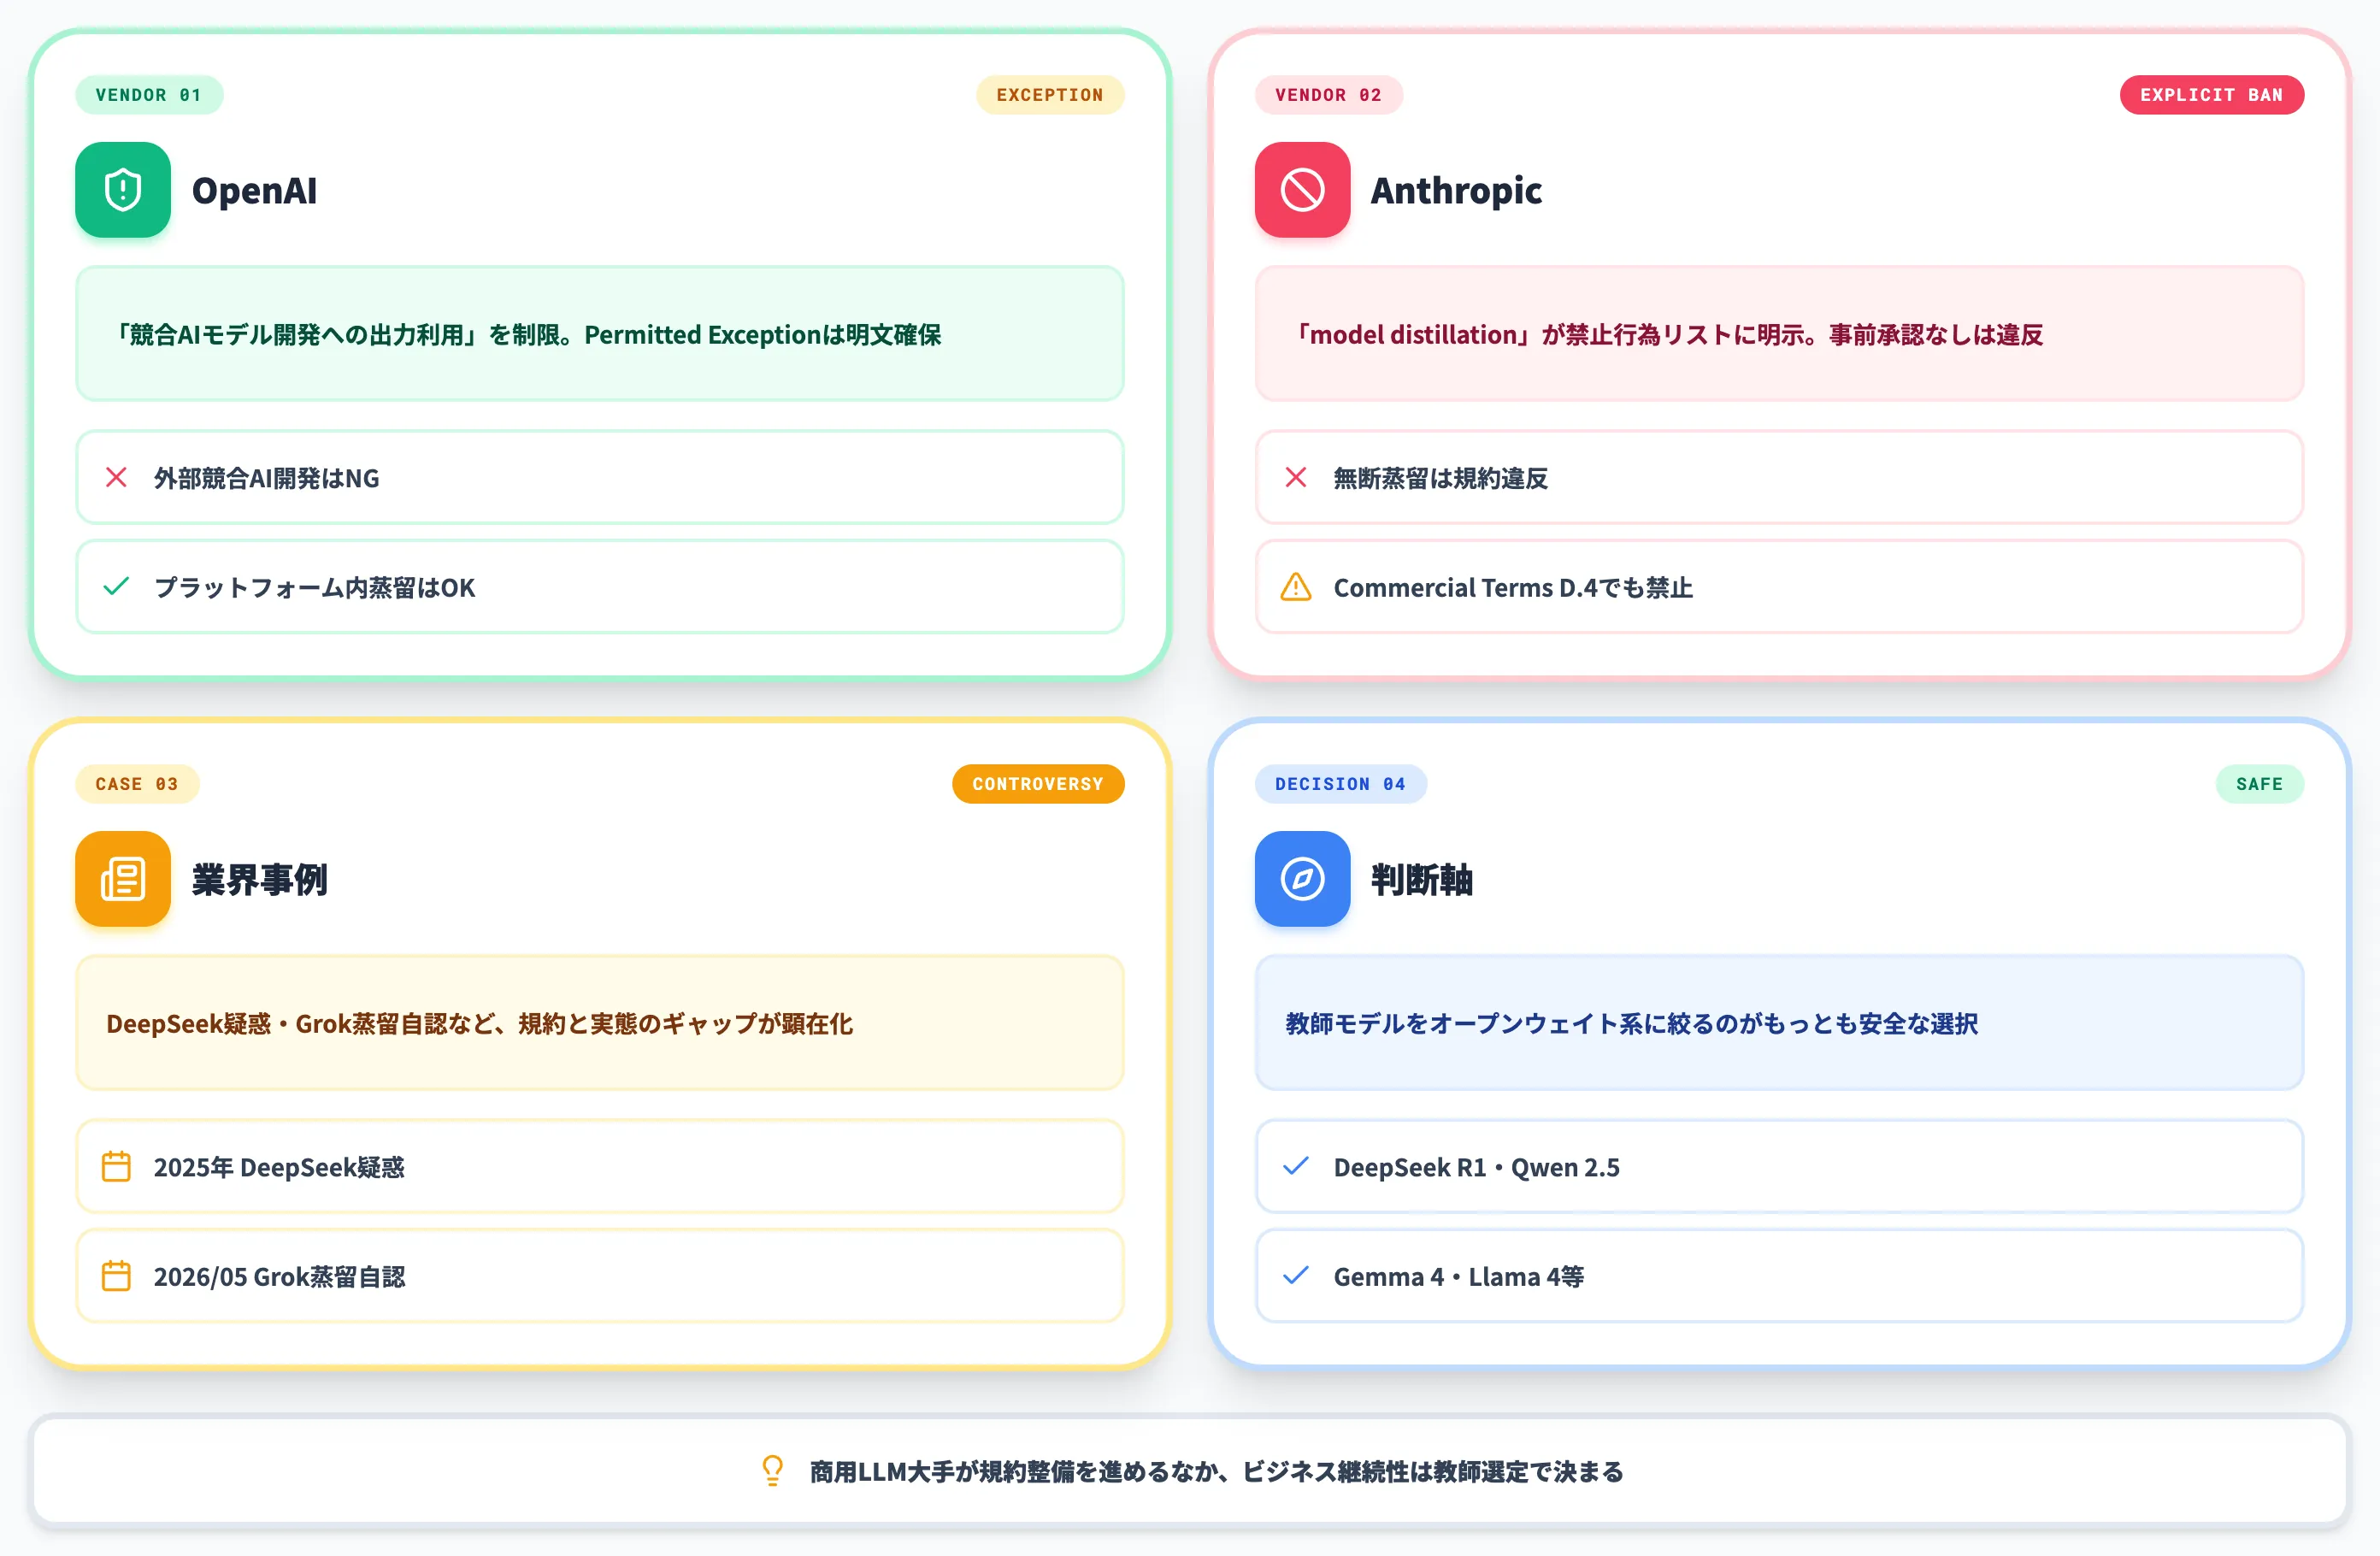Click the green summary about Permitted Exception
Viewport: 2380px width, 1556px height.
(x=600, y=334)
